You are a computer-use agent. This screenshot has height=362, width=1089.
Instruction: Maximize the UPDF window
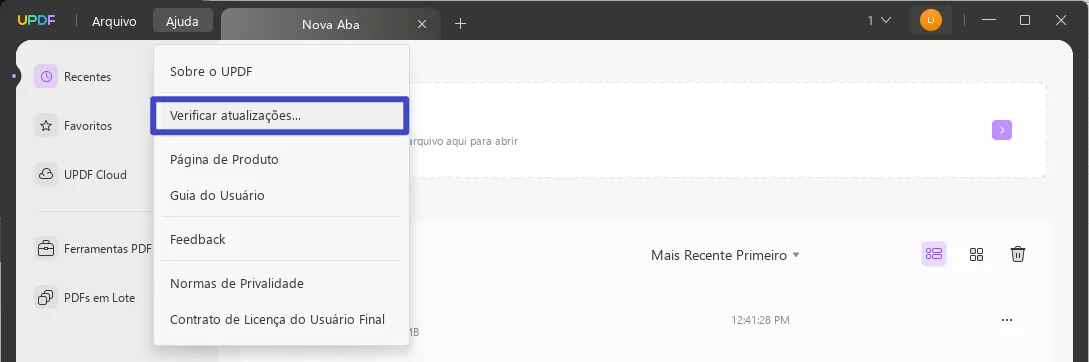1024,20
